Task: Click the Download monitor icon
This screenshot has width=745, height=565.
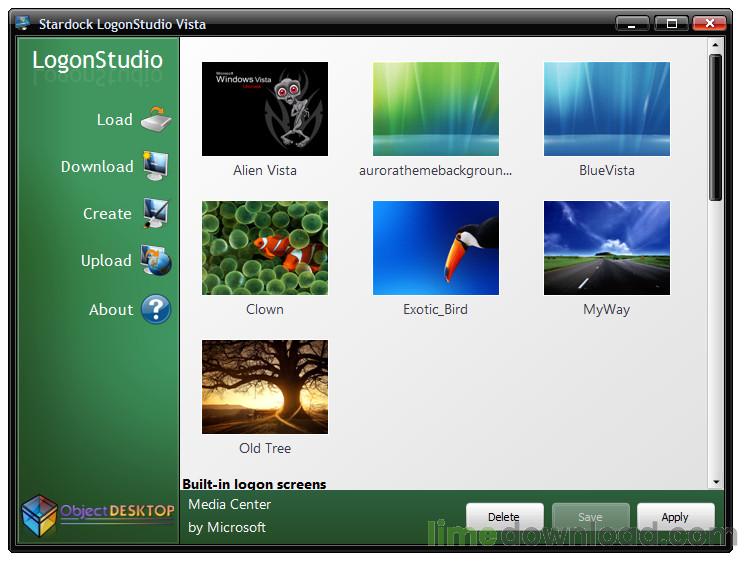Action: [156, 166]
